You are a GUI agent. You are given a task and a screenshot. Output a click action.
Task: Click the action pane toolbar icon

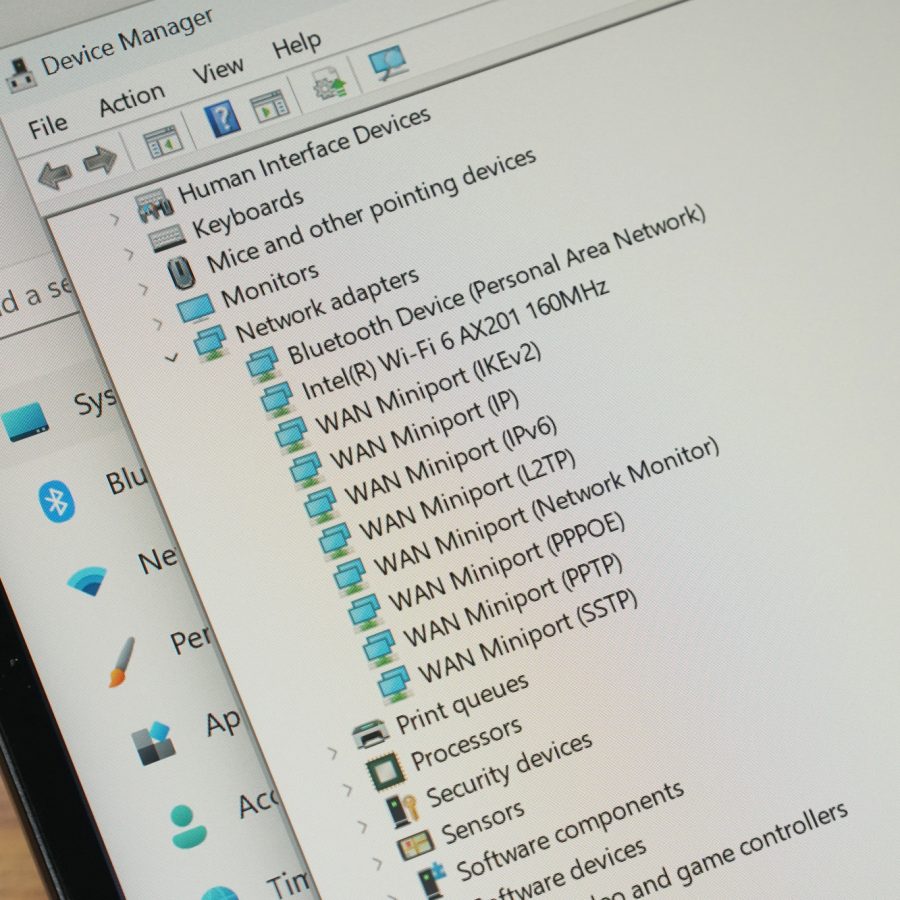tap(270, 106)
